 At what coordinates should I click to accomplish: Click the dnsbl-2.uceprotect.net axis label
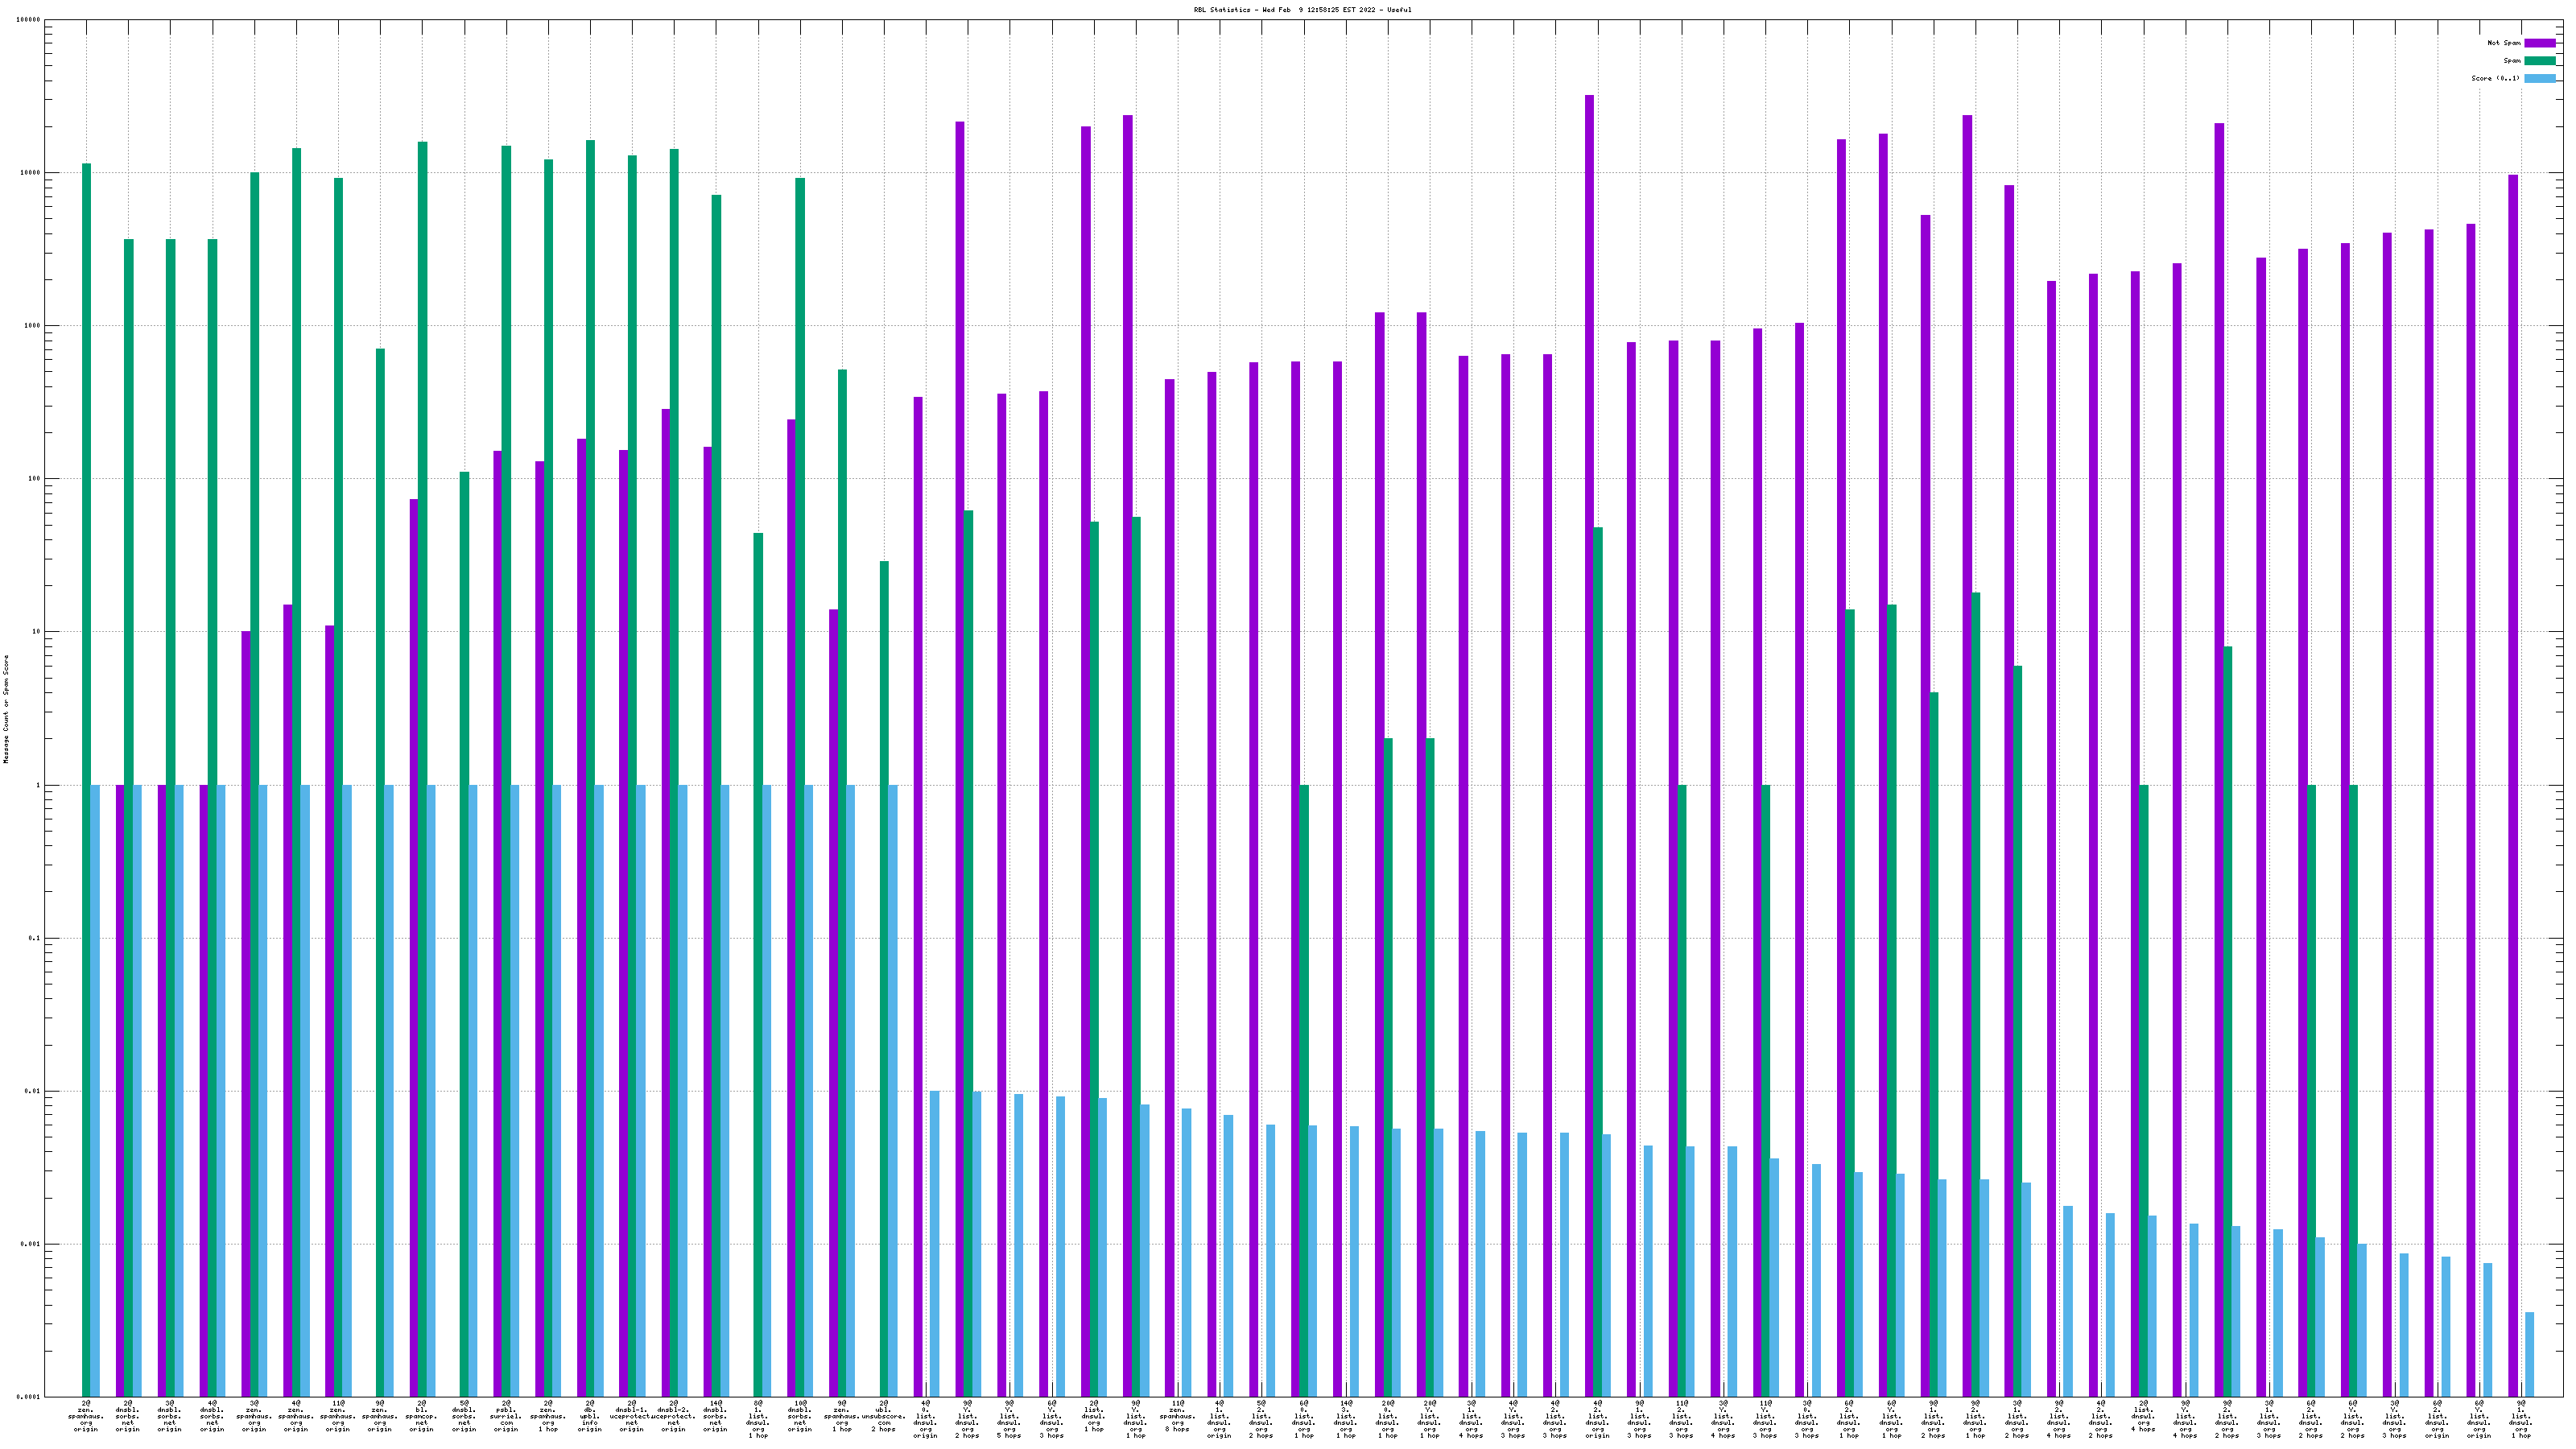tap(673, 1416)
